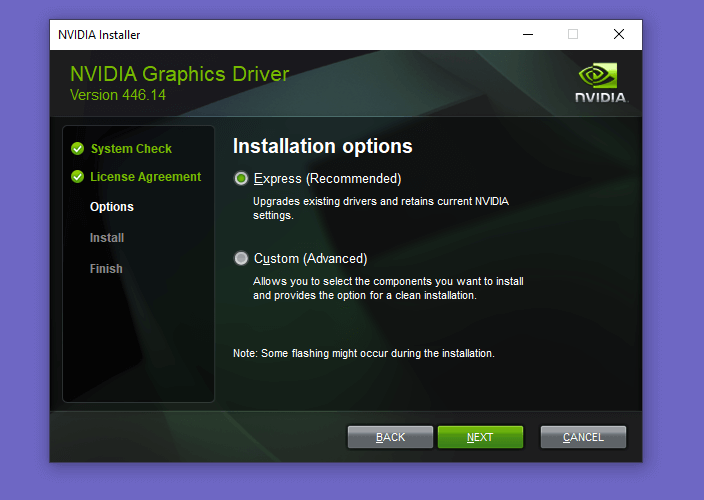
Task: Click the flashing note text
Action: [364, 353]
